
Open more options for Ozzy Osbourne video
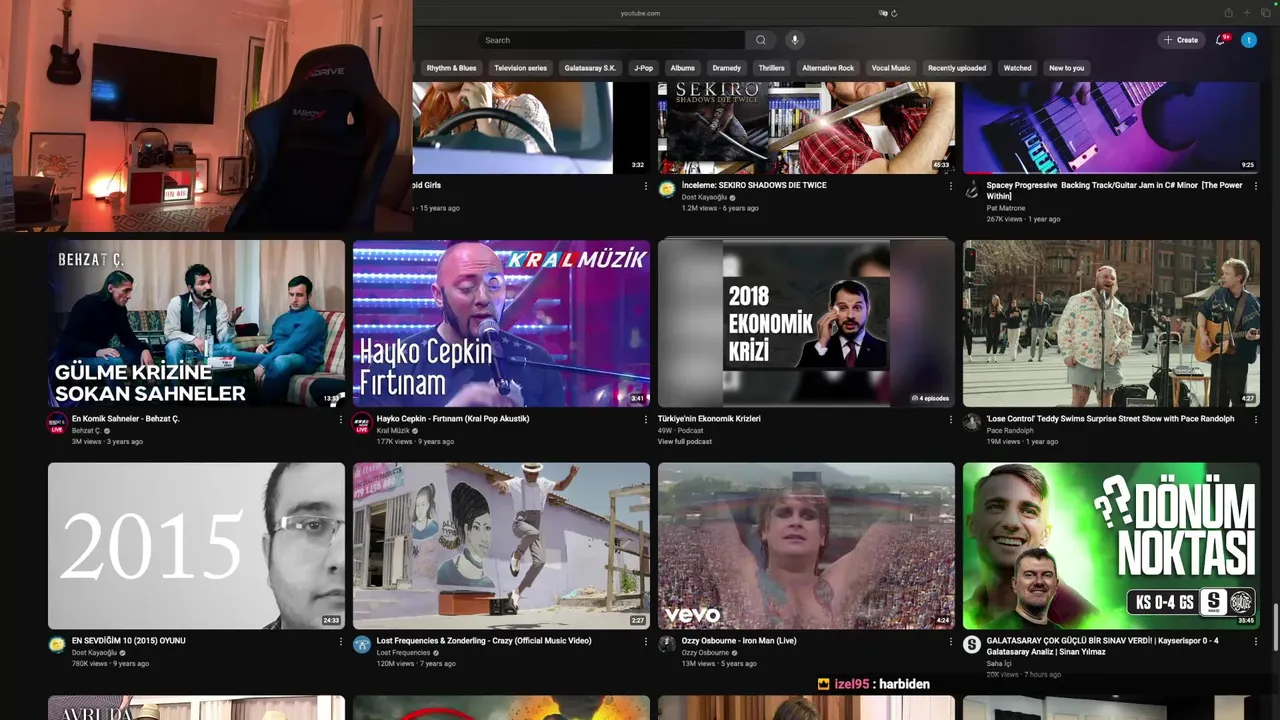(950, 642)
